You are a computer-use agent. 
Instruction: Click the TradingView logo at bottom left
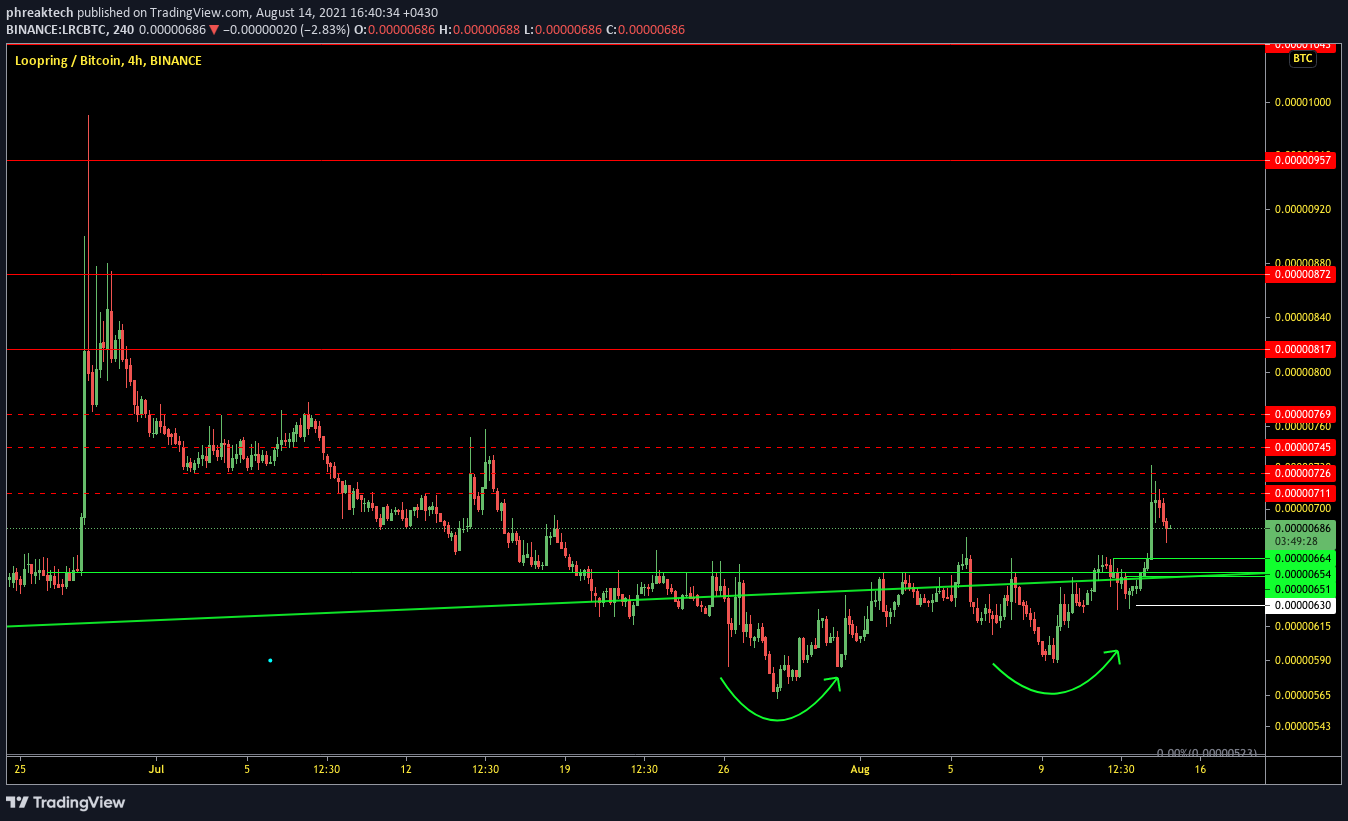tap(66, 802)
